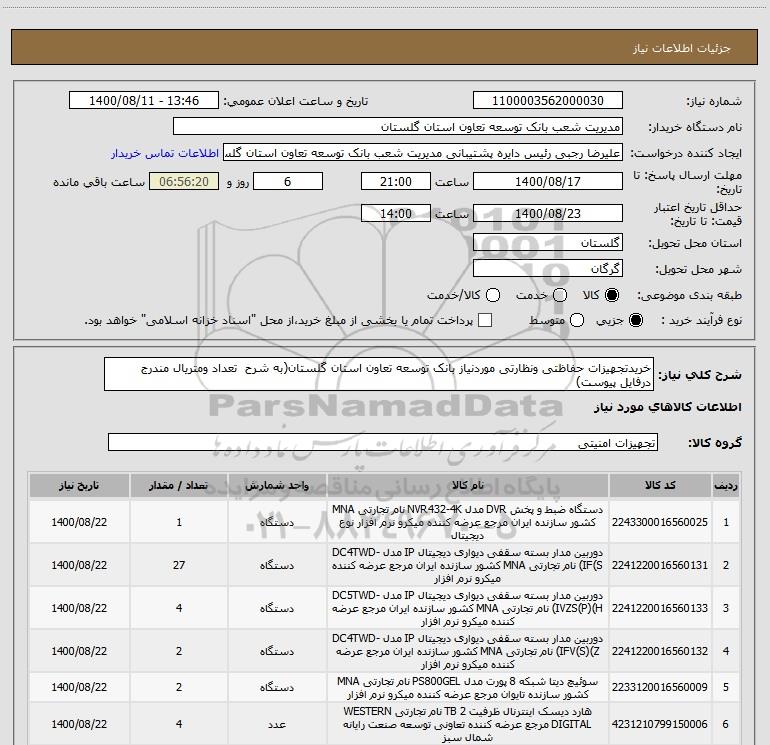Viewport: 770px width, 745px height.
Task: Click the DC5TWD camera product name cell
Action: 468,608
